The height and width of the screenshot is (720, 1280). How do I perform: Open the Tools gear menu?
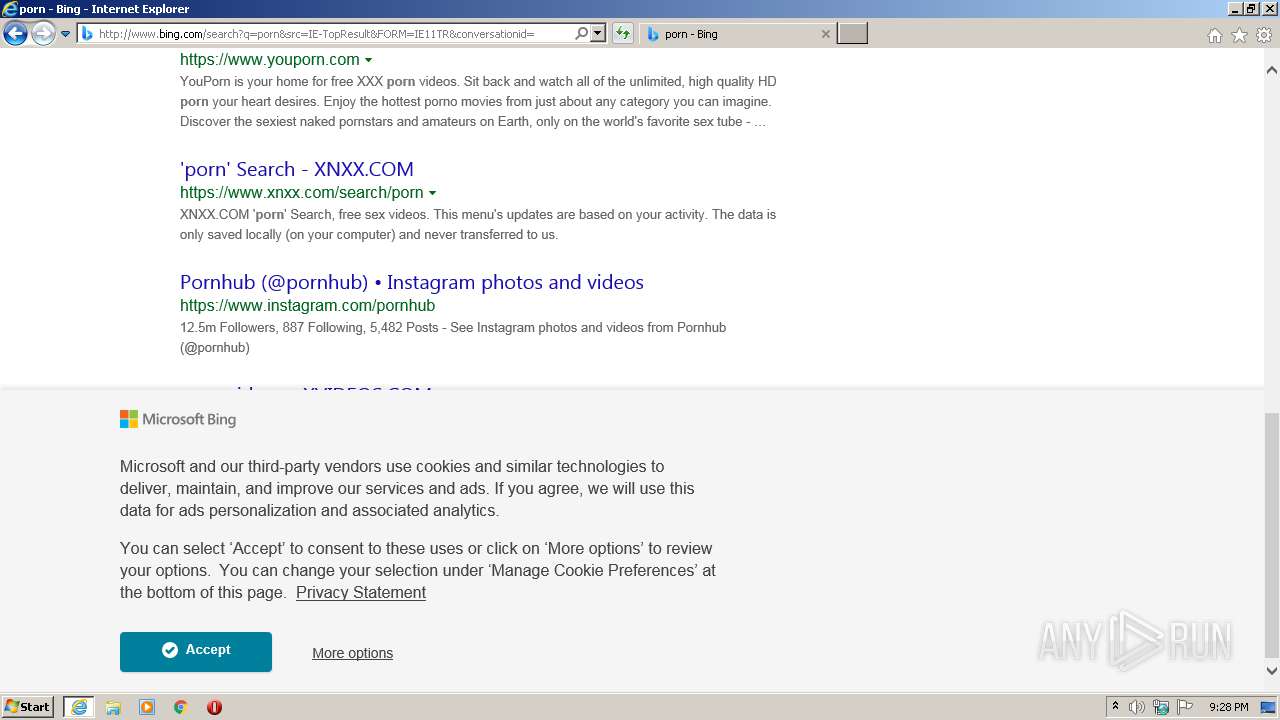[1264, 35]
